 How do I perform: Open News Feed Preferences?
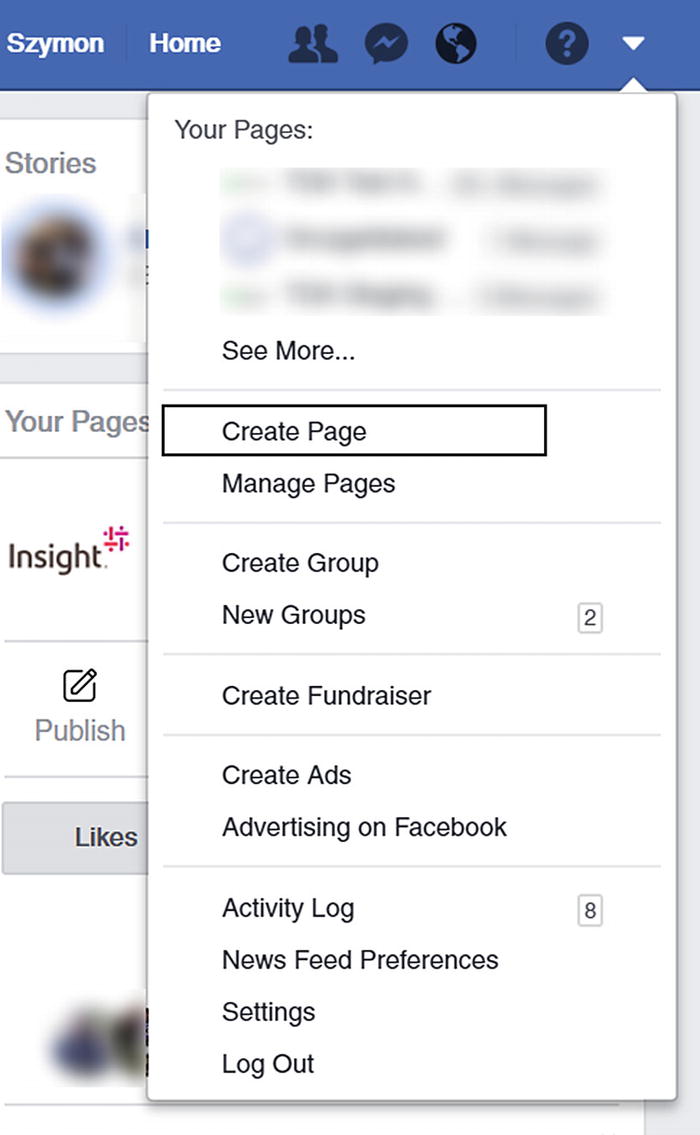point(360,960)
